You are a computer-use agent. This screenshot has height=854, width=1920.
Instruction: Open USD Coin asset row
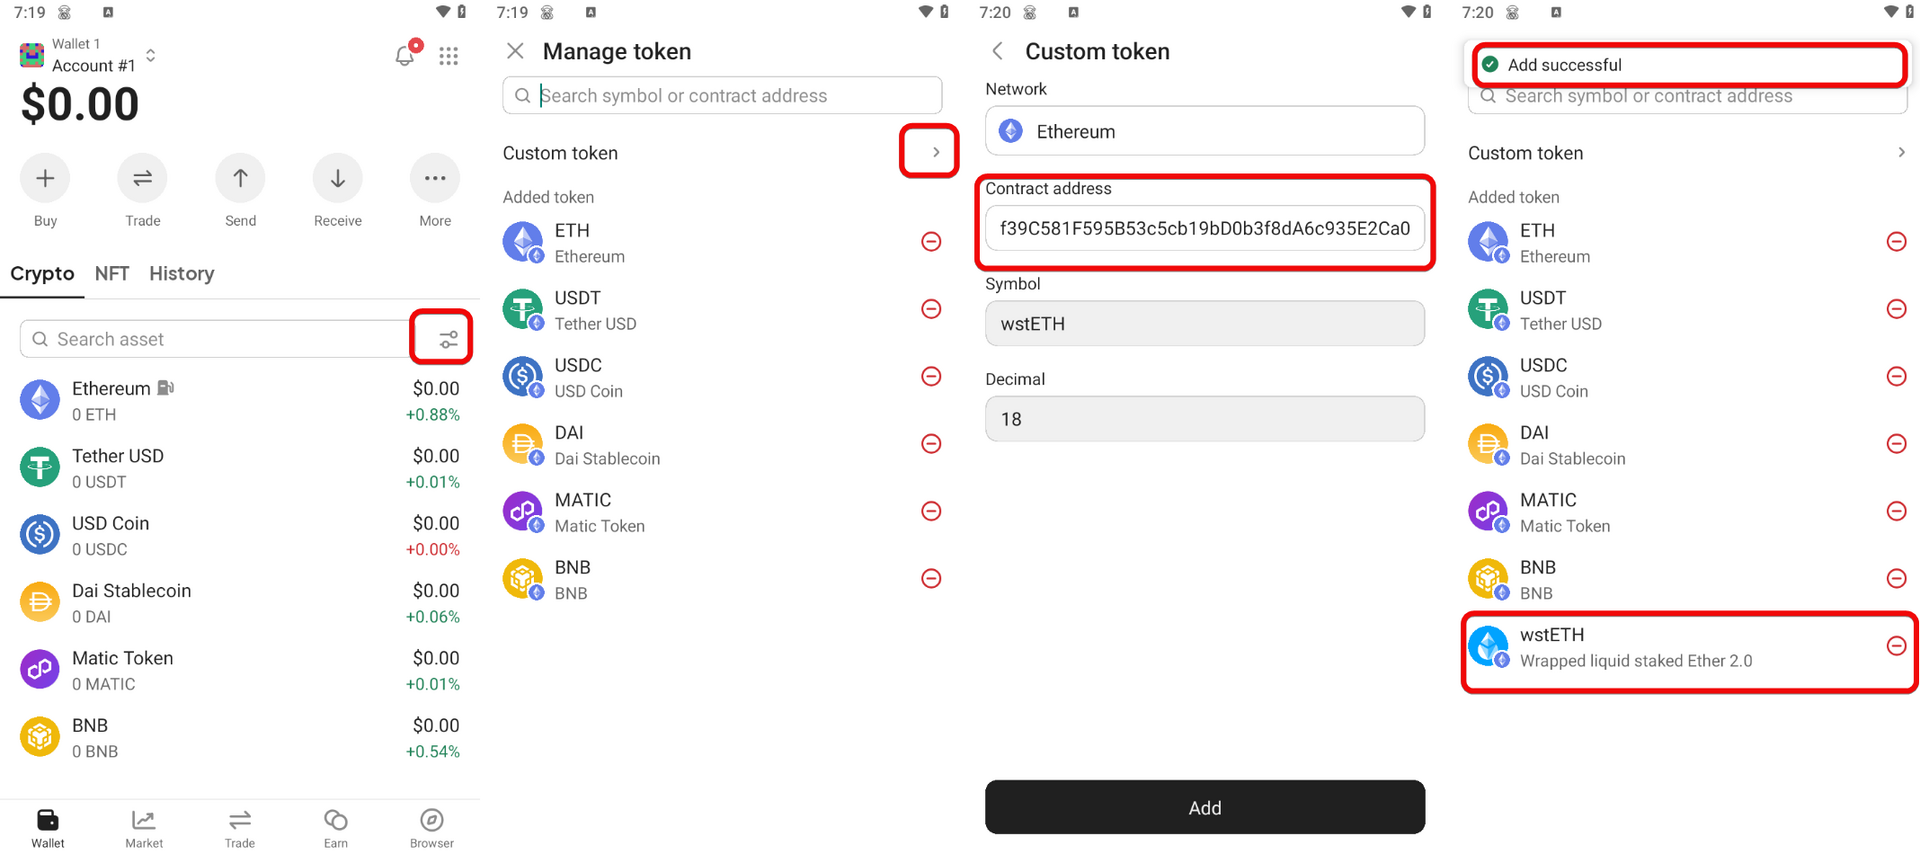[x=240, y=535]
